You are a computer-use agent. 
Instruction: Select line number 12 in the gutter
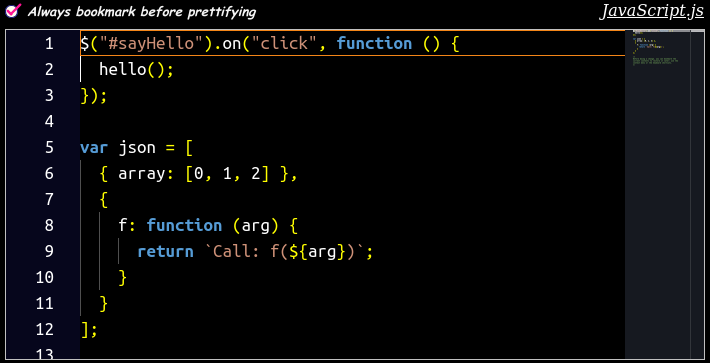pyautogui.click(x=44, y=330)
